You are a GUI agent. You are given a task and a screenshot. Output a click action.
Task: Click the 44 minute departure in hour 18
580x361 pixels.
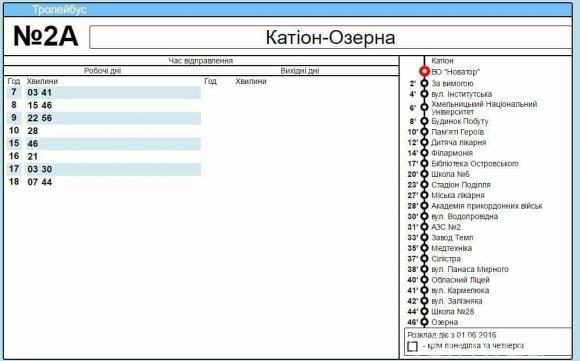tap(46, 182)
